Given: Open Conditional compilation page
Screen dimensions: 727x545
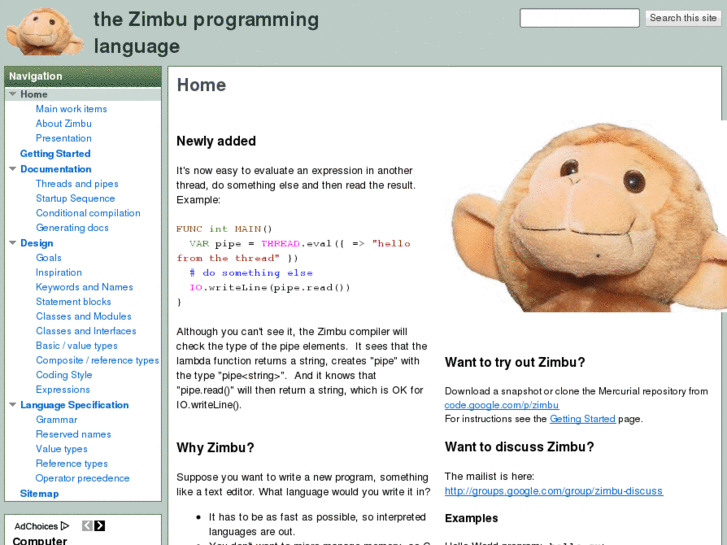Looking at the screenshot, I should (x=88, y=213).
